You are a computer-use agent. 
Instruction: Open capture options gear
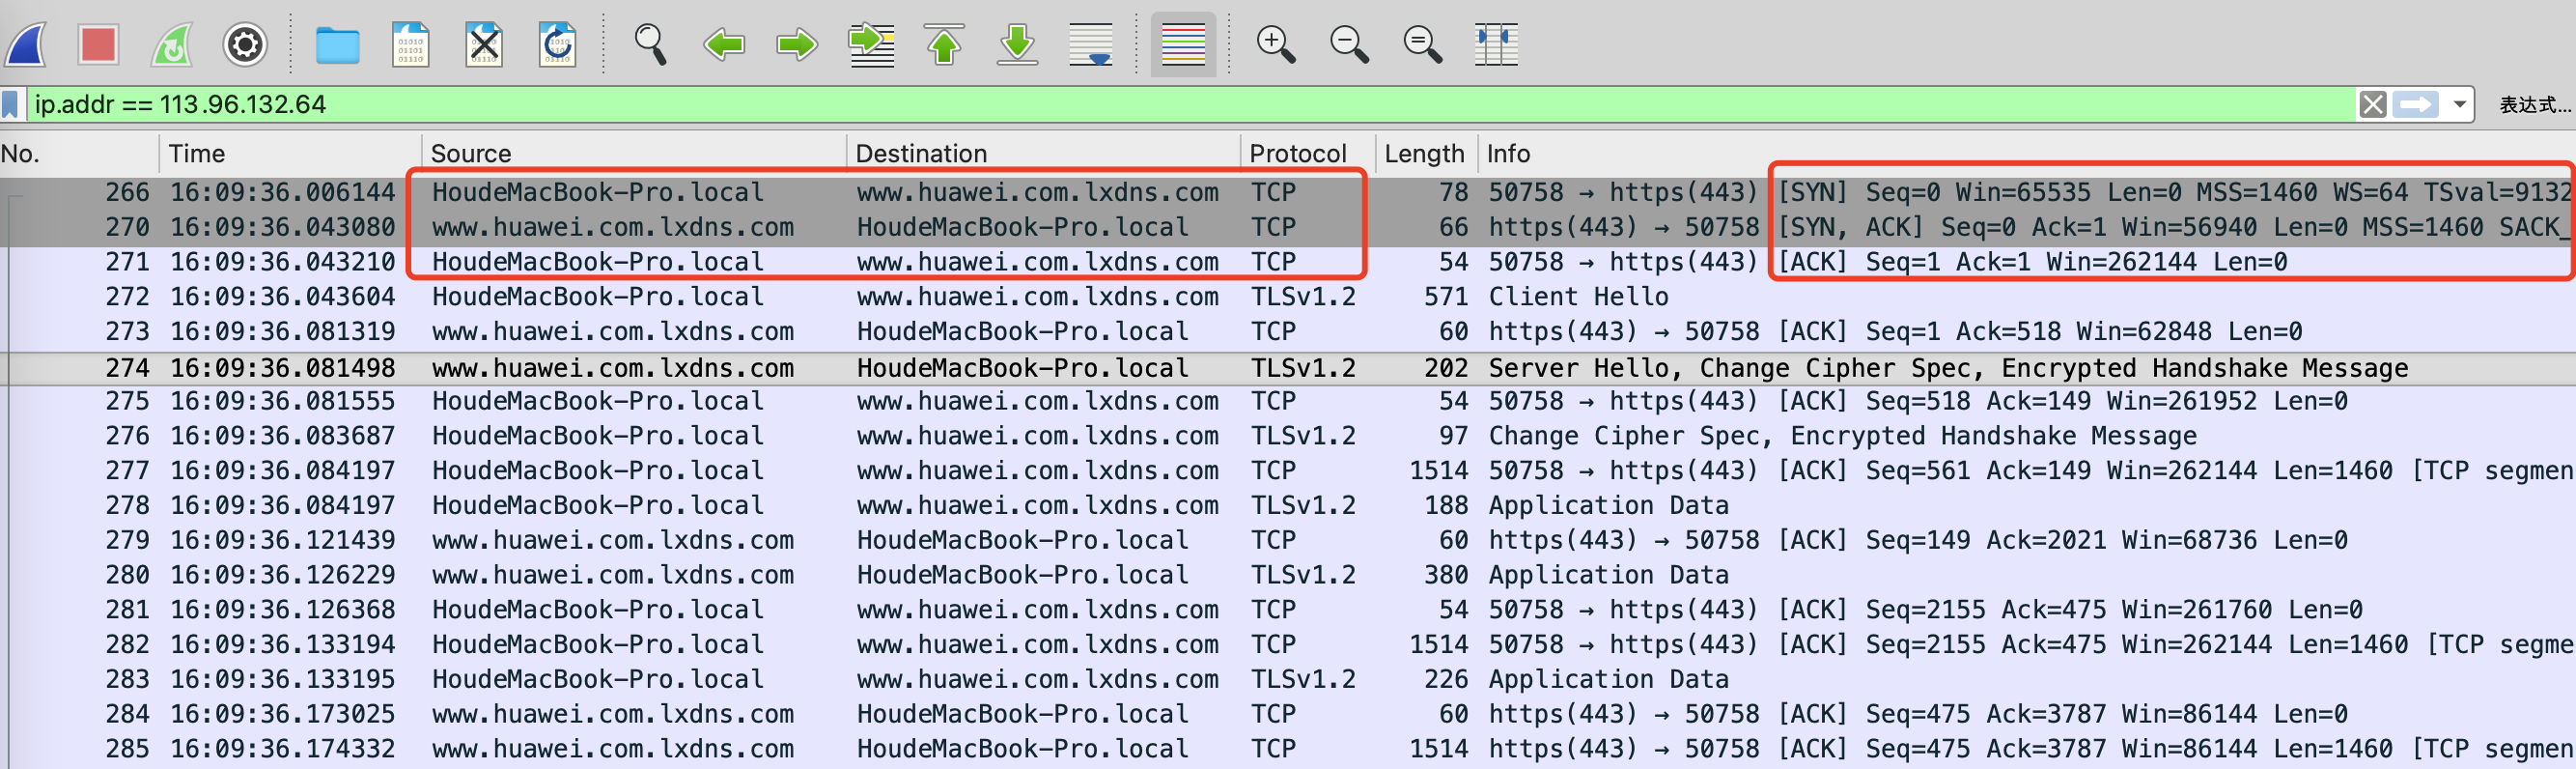tap(245, 45)
